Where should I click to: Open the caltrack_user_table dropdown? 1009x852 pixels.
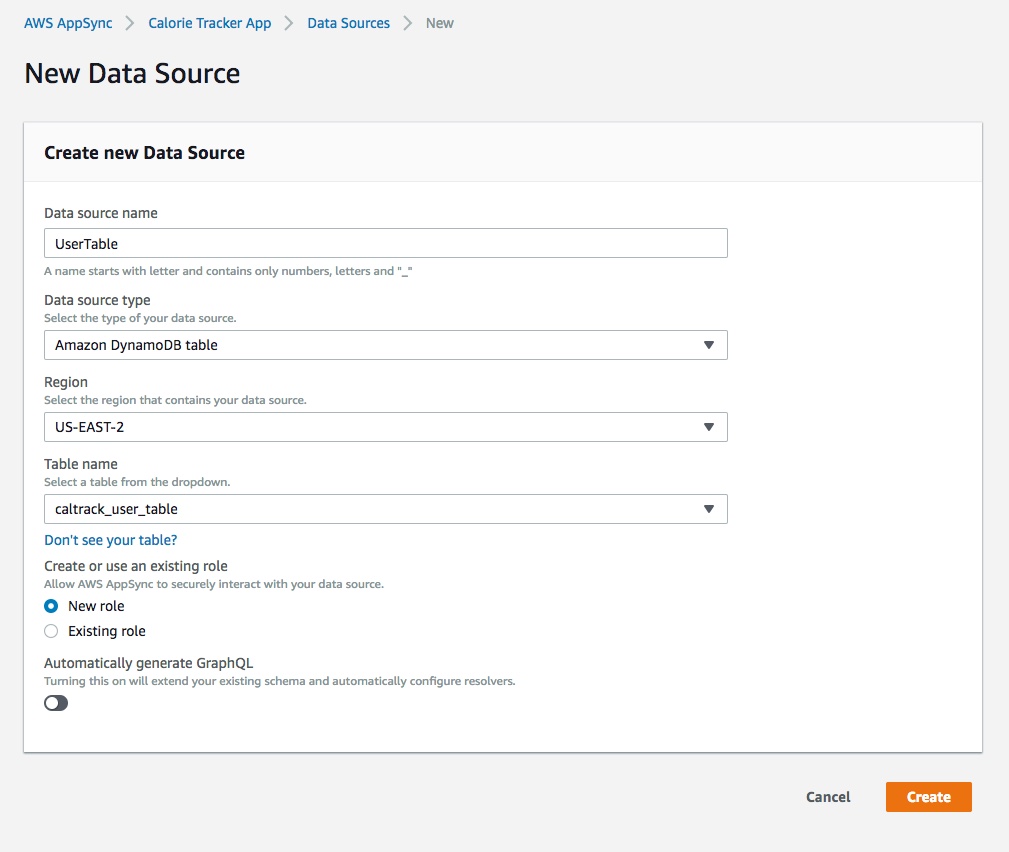pos(385,509)
